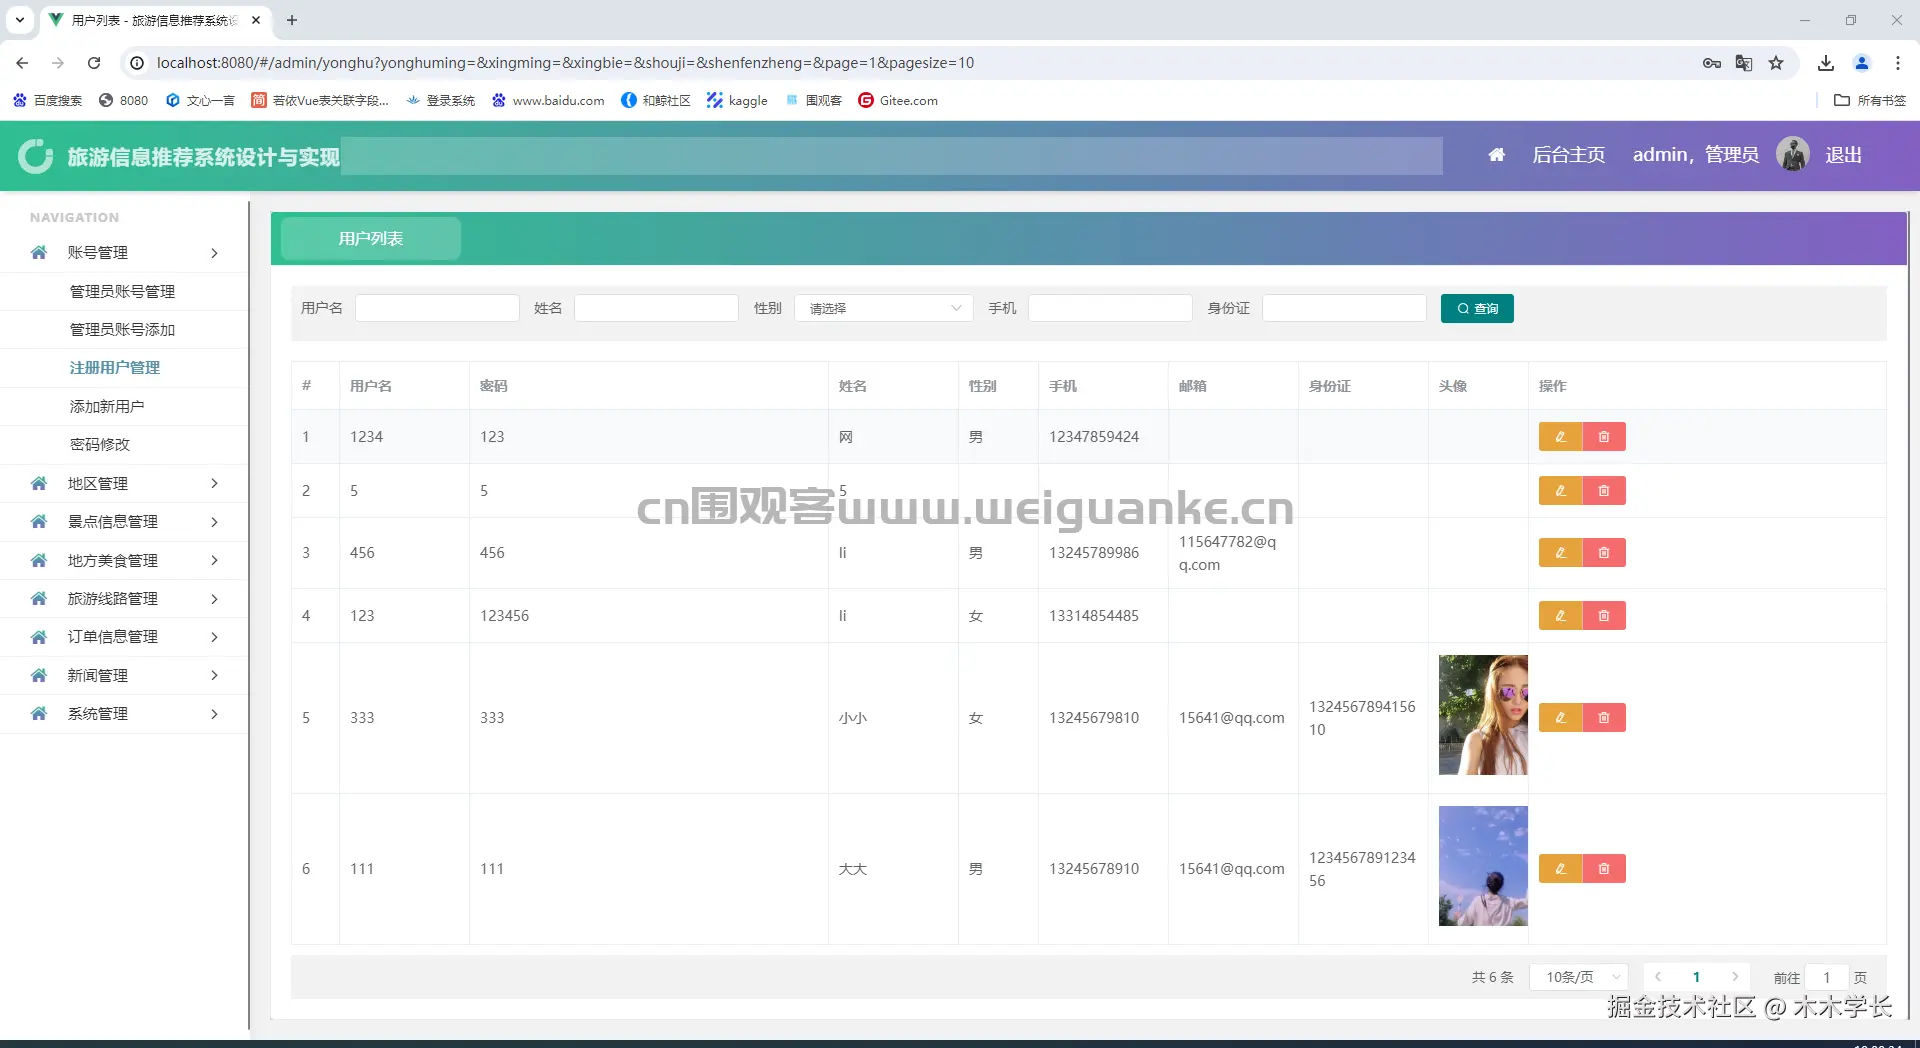Image resolution: width=1920 pixels, height=1048 pixels.
Task: Open the avatar photo of user 111
Action: click(1483, 866)
